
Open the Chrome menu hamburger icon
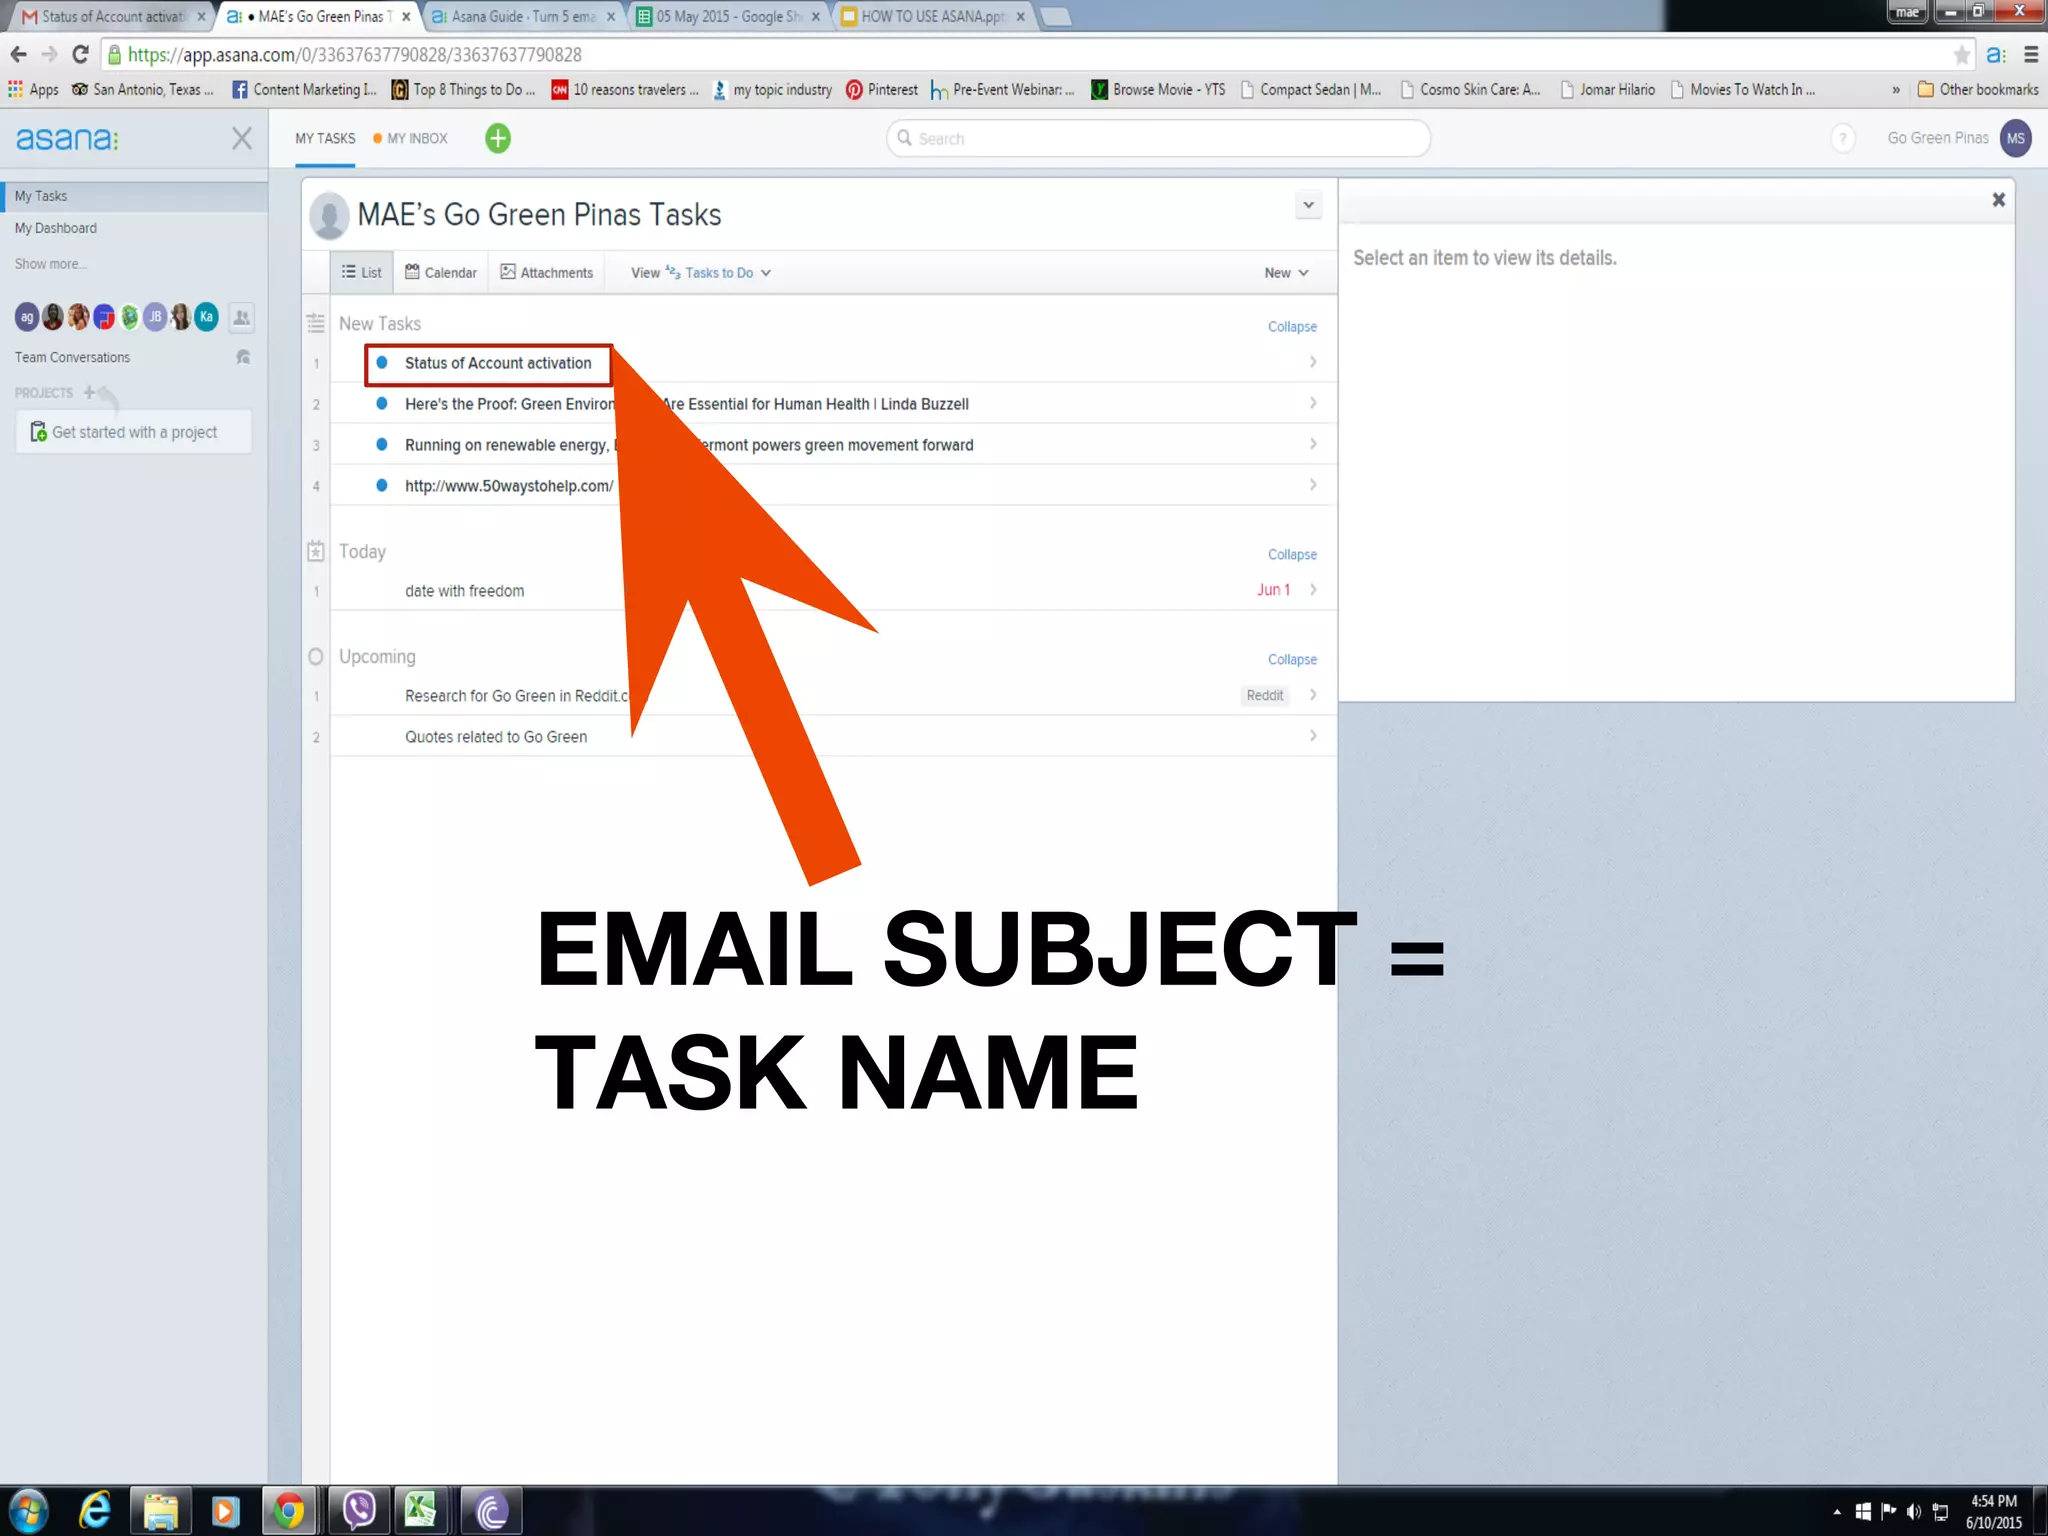click(2031, 55)
